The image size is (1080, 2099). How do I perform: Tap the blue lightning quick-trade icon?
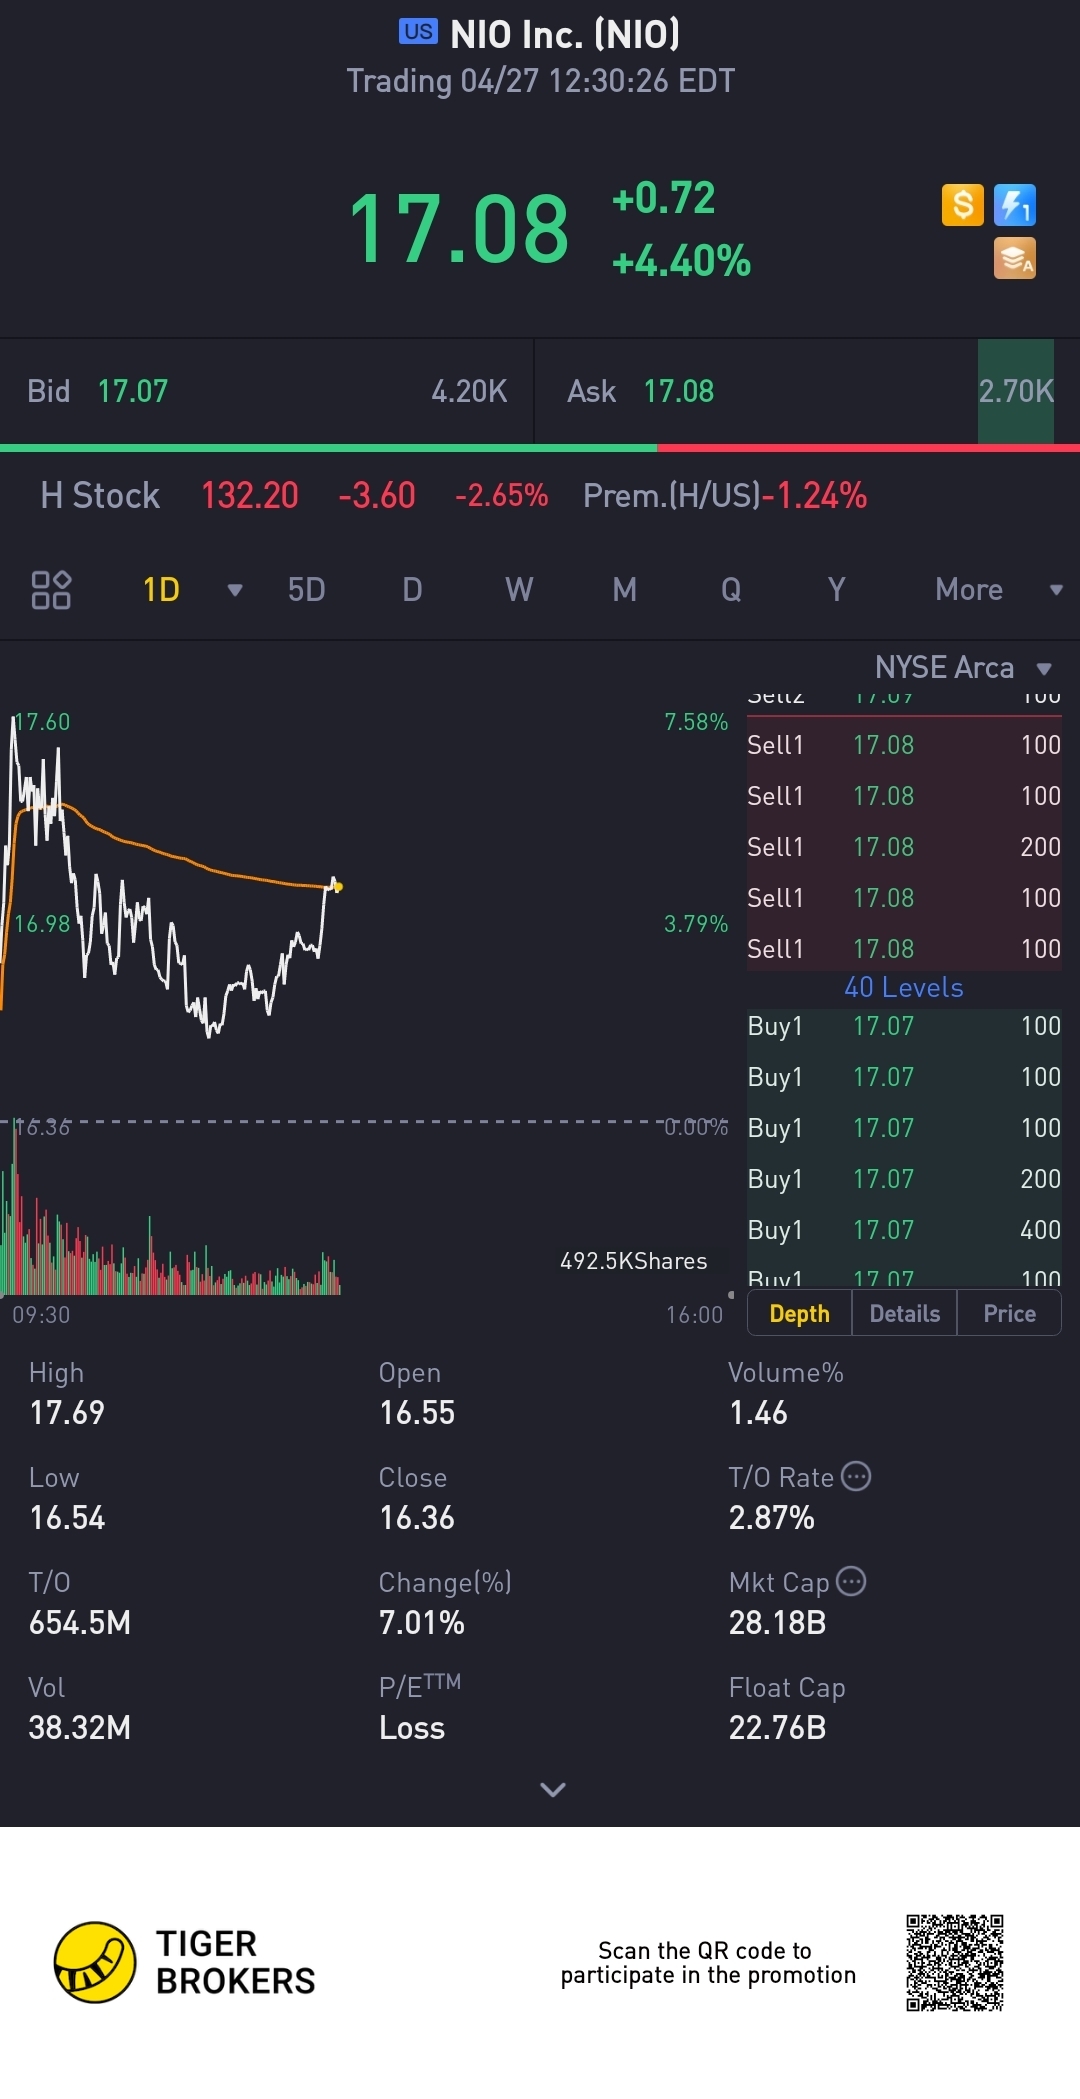tap(1015, 205)
